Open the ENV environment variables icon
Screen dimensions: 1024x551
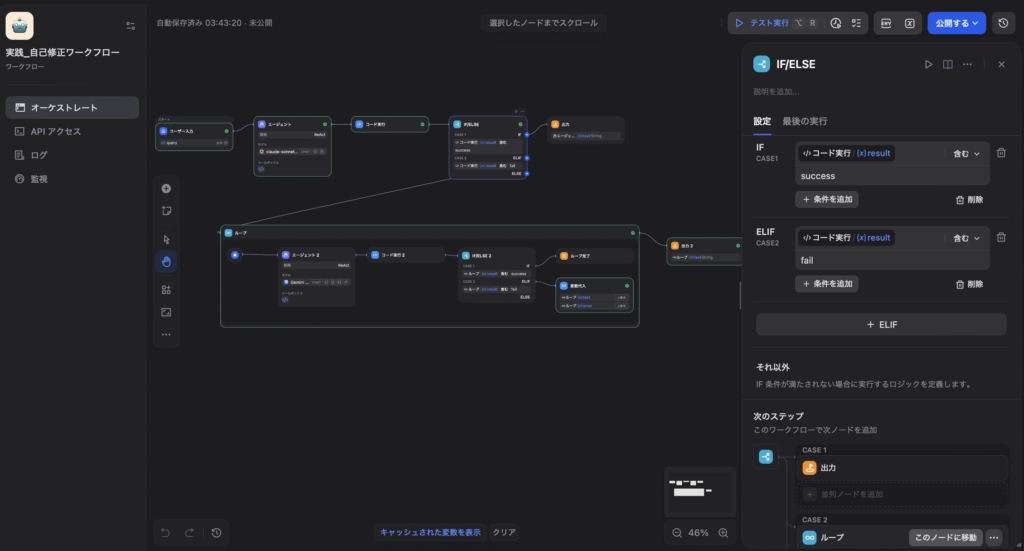[x=886, y=23]
